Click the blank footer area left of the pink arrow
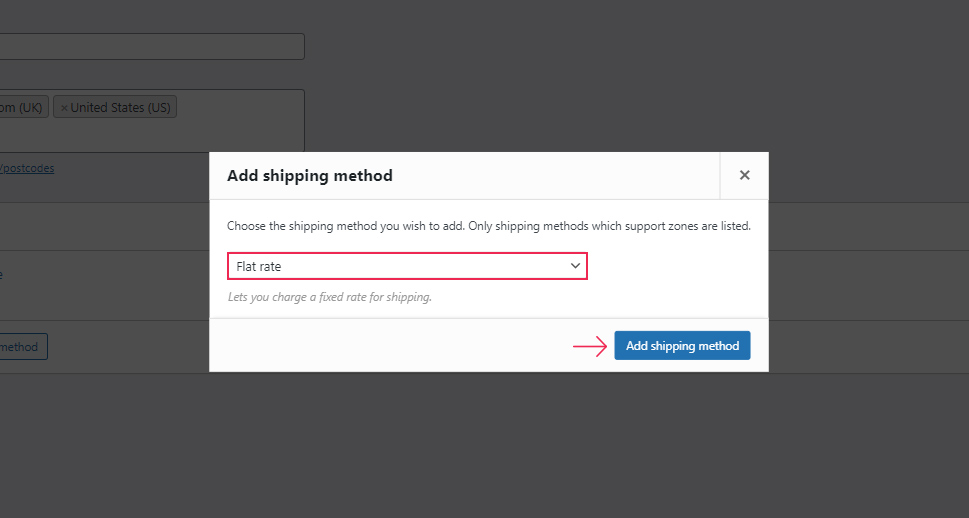Screen dimensions: 969x518 click(x=389, y=346)
